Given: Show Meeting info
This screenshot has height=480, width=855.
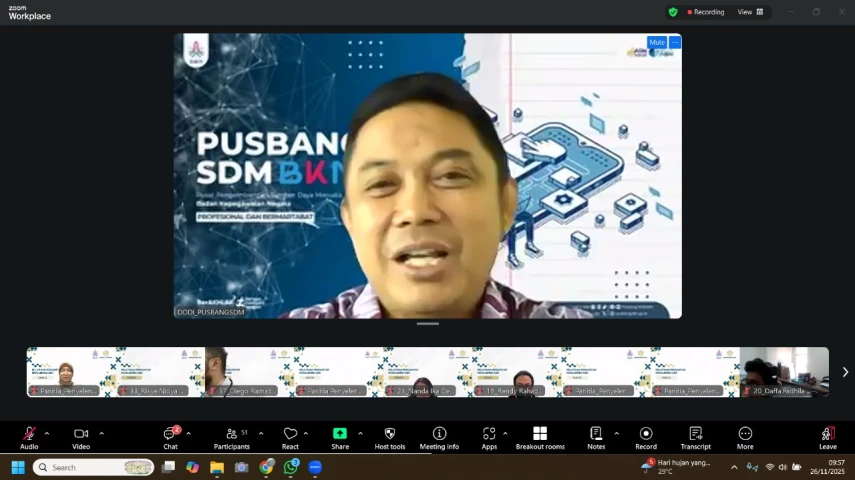Looking at the screenshot, I should click(x=439, y=438).
